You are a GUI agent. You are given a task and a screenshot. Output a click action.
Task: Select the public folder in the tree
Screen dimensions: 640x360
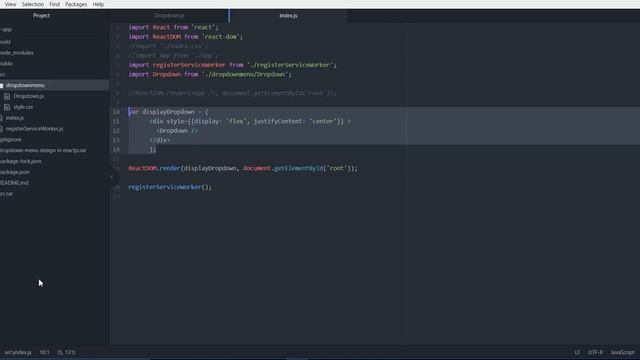(x=7, y=63)
